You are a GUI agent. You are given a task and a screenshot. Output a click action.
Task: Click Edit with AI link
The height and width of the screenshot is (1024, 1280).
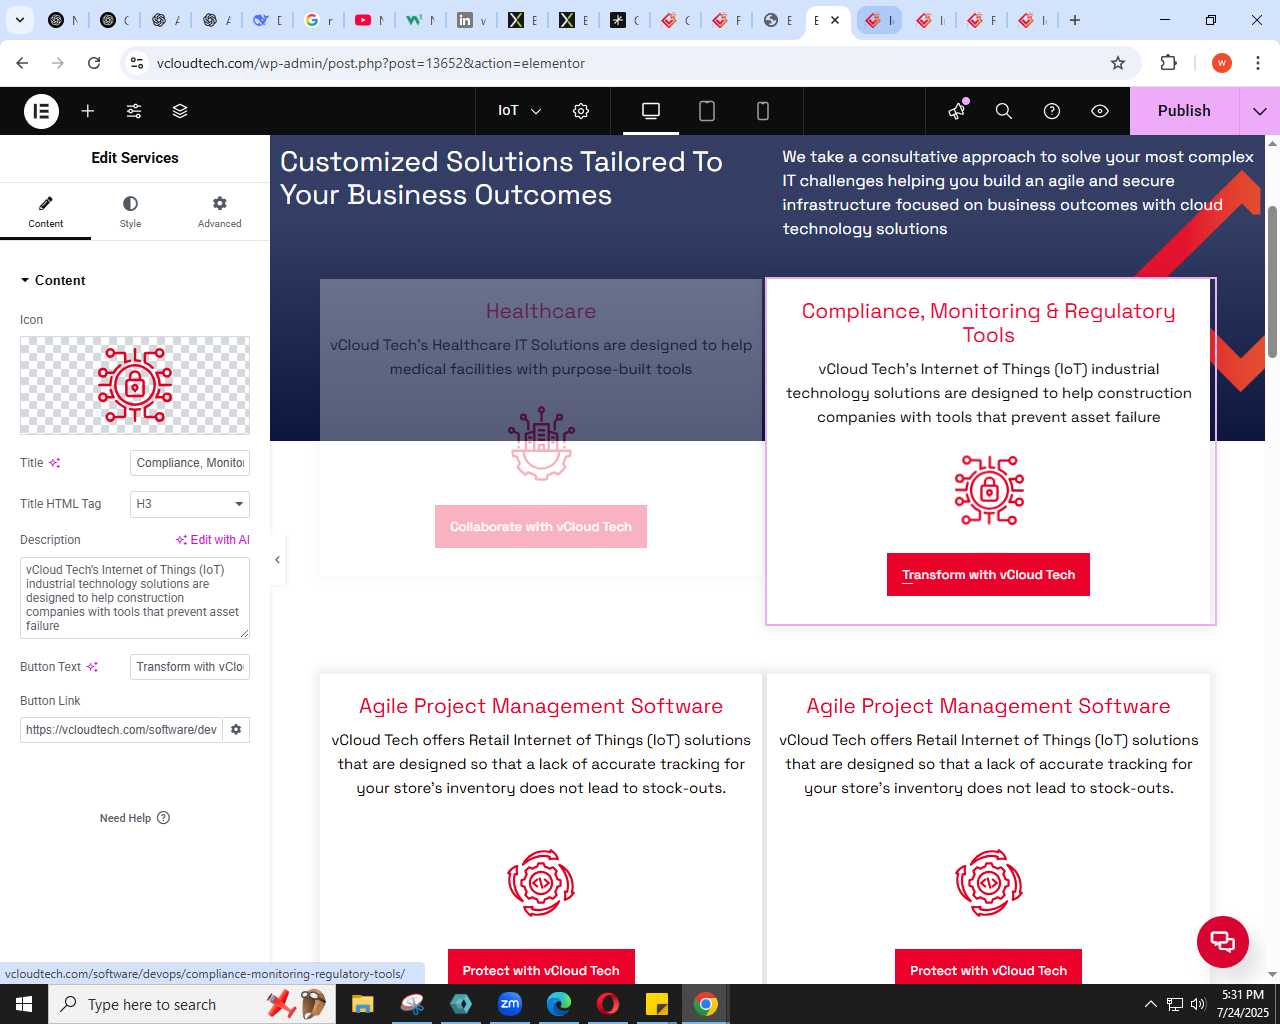point(213,540)
